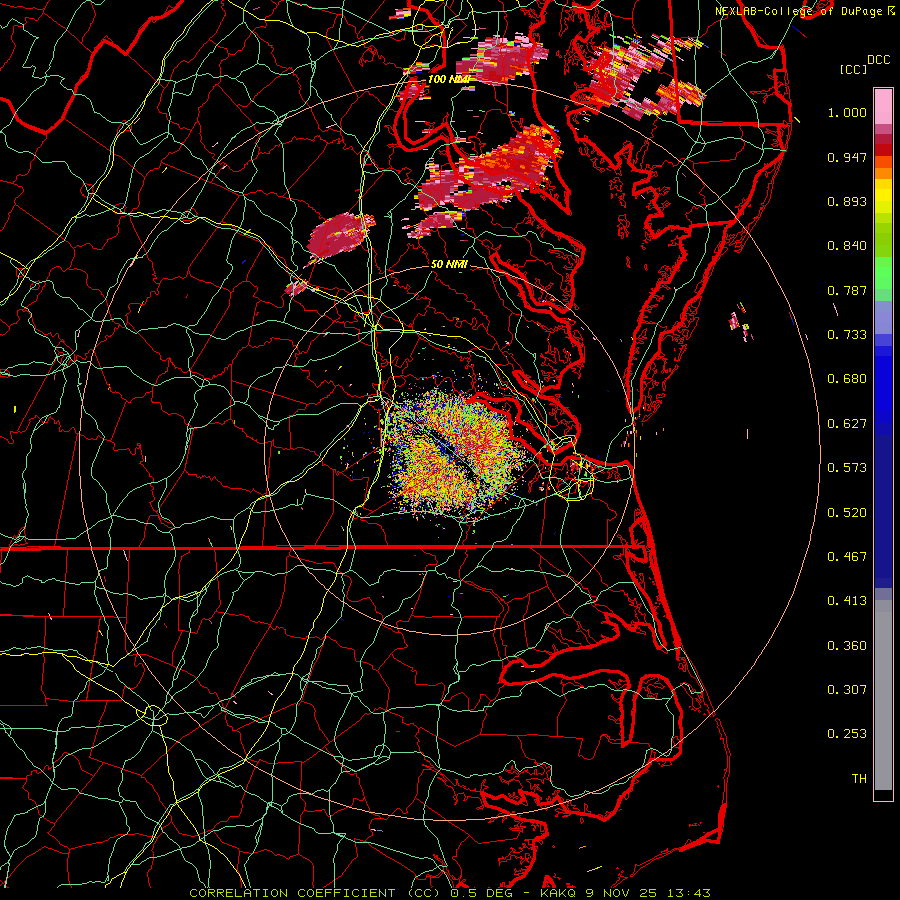
Task: Select the 0.360 legend value
Action: 847,646
